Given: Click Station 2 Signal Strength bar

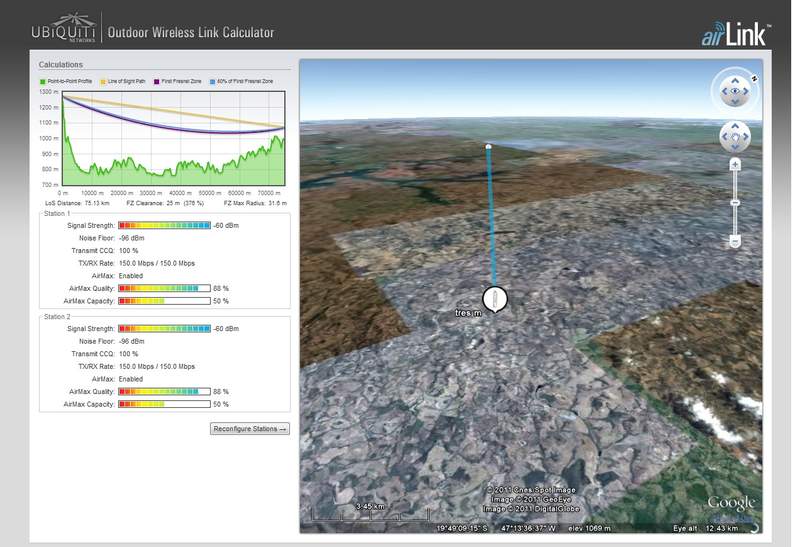Looking at the screenshot, I should [164, 329].
